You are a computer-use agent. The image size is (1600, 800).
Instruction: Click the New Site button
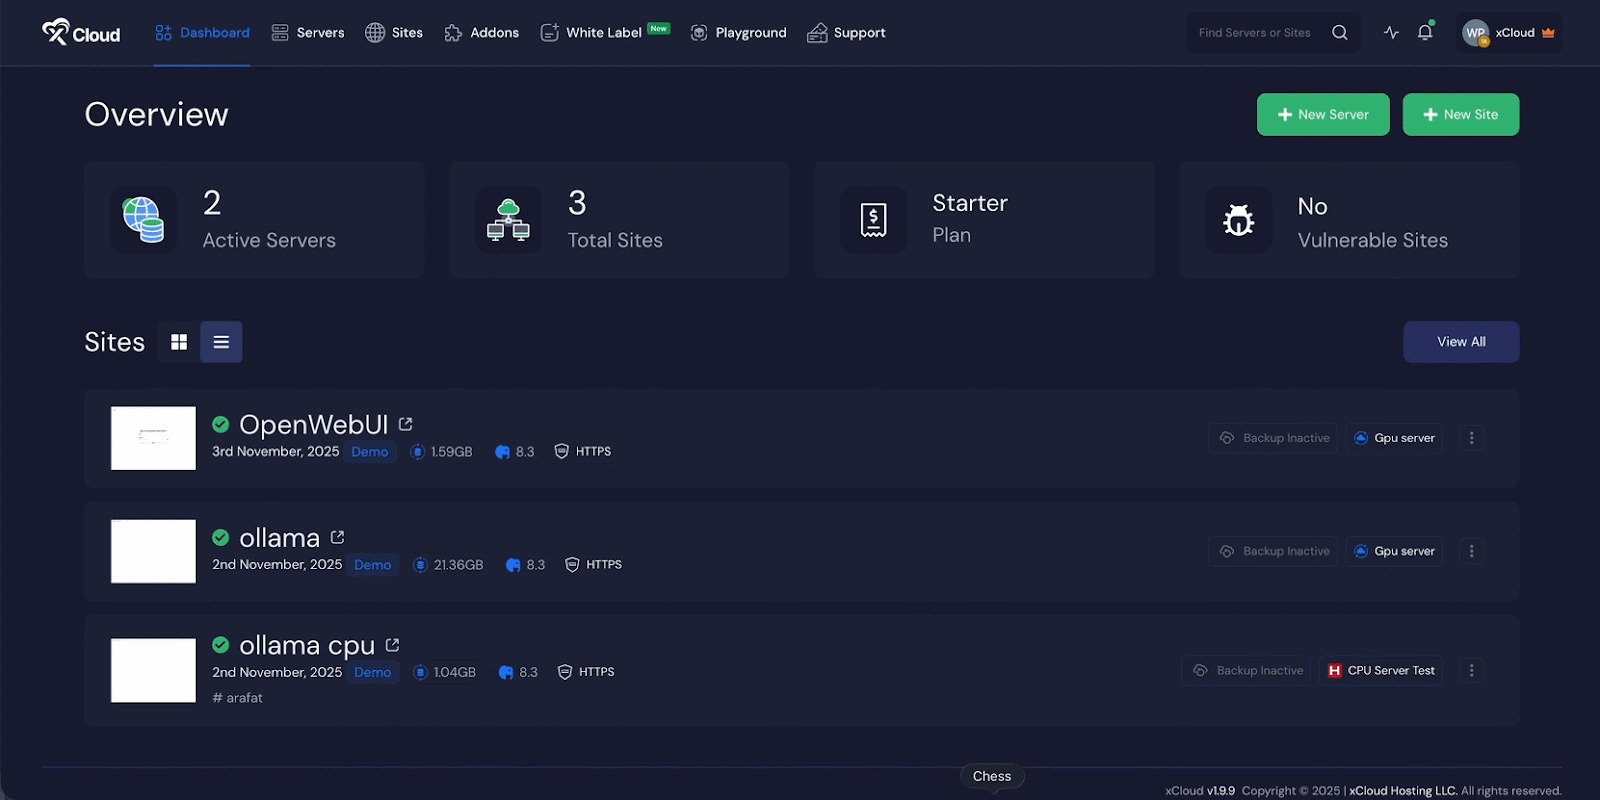[x=1461, y=115]
